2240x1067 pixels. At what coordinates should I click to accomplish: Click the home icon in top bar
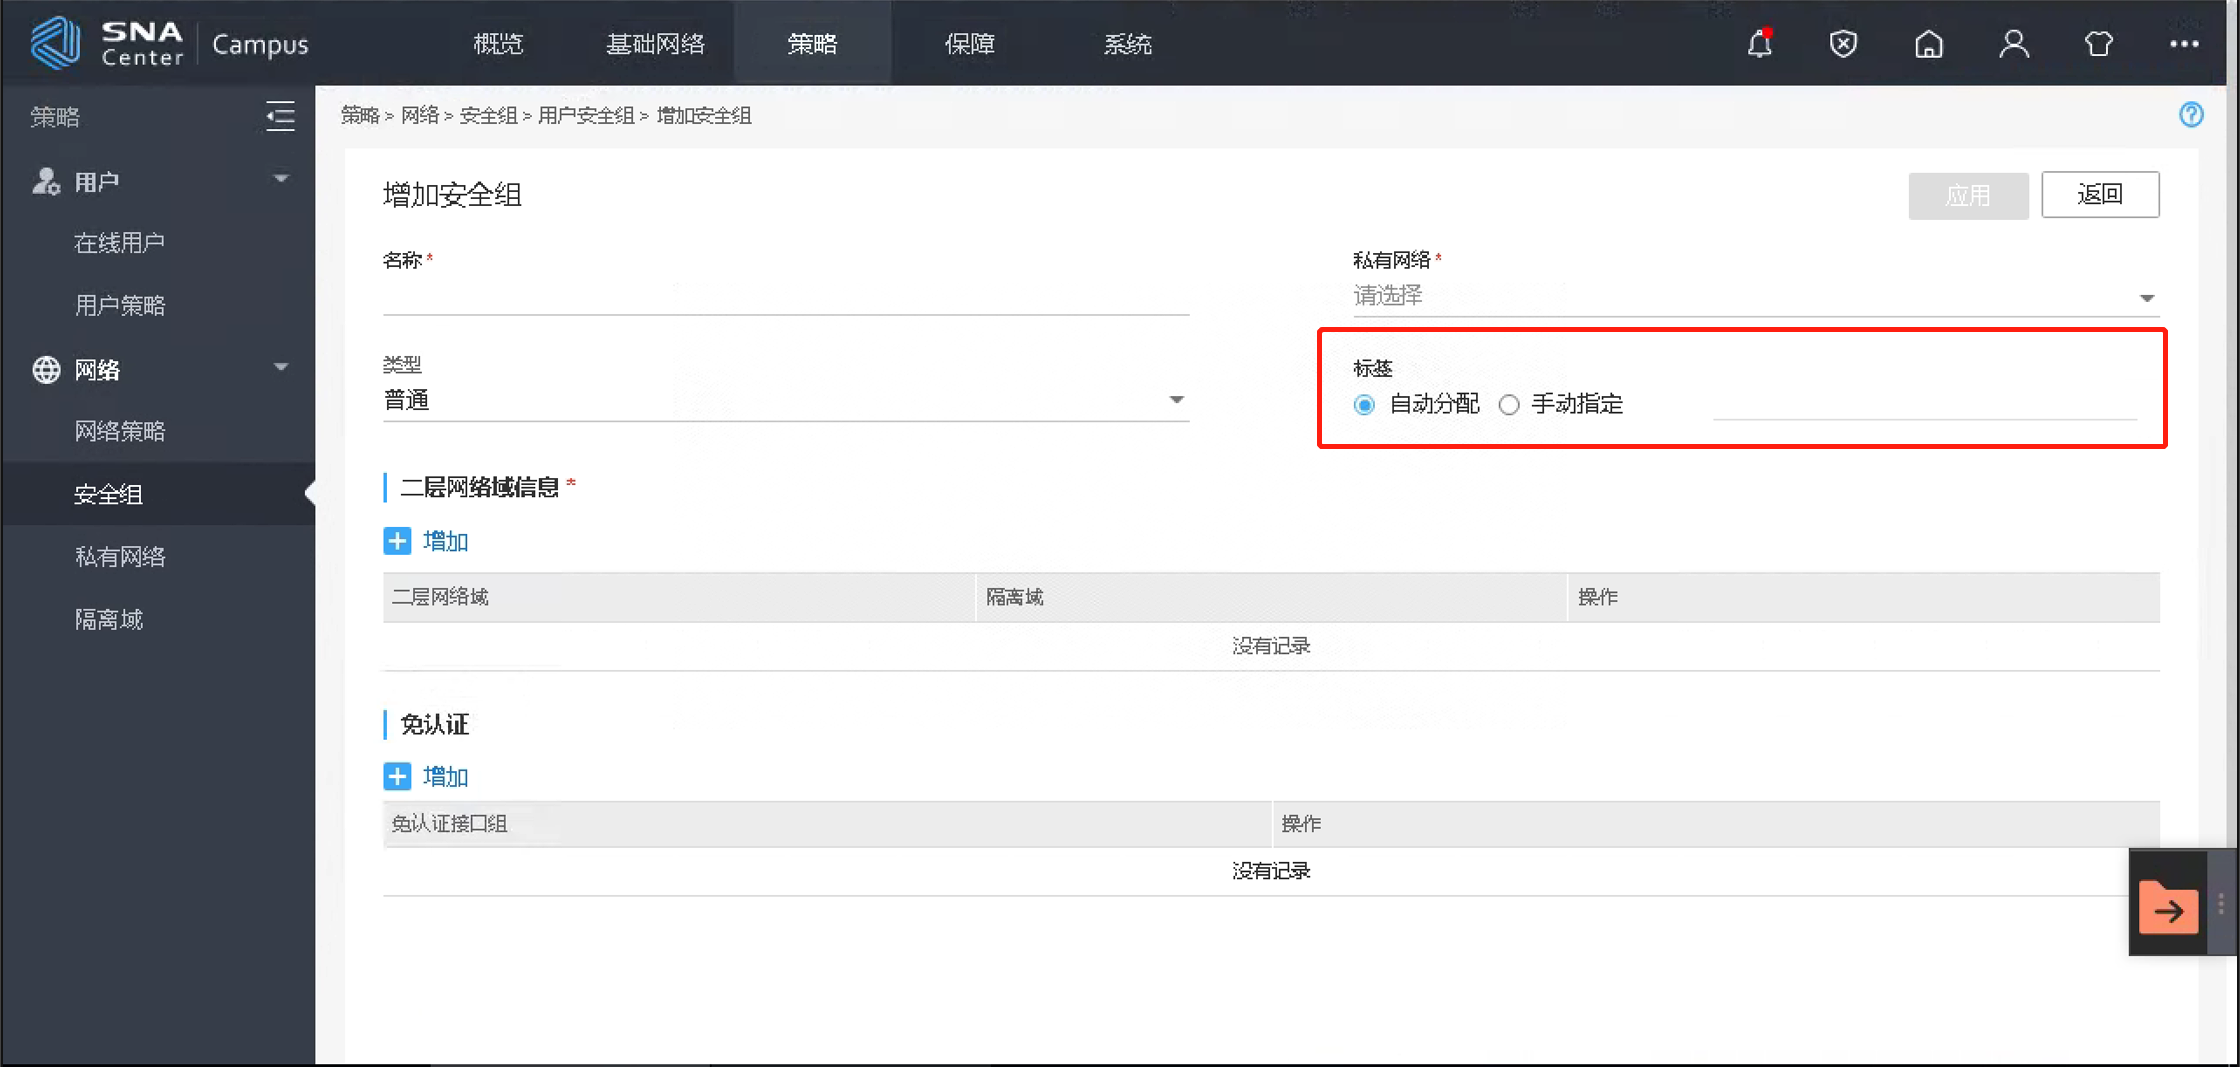[1928, 44]
